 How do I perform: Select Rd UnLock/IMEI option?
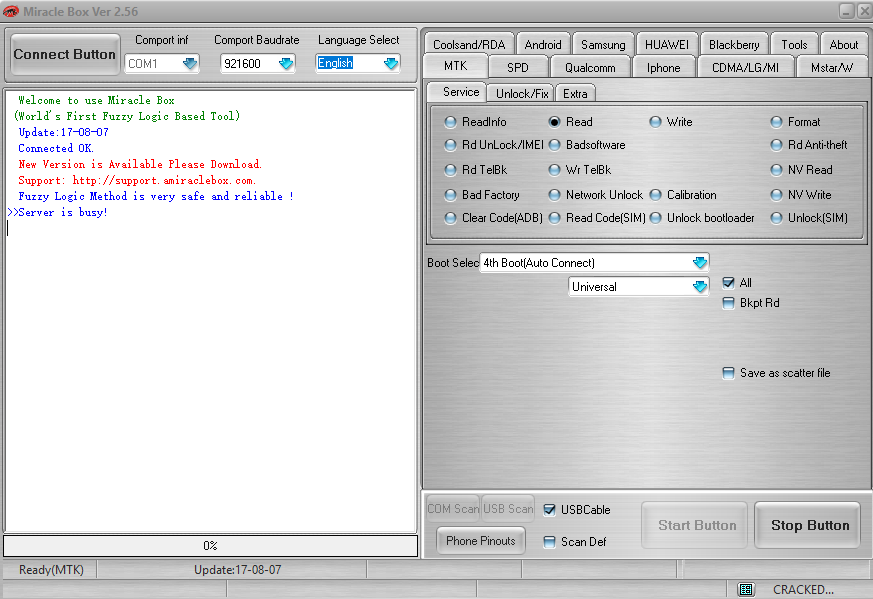tap(494, 145)
